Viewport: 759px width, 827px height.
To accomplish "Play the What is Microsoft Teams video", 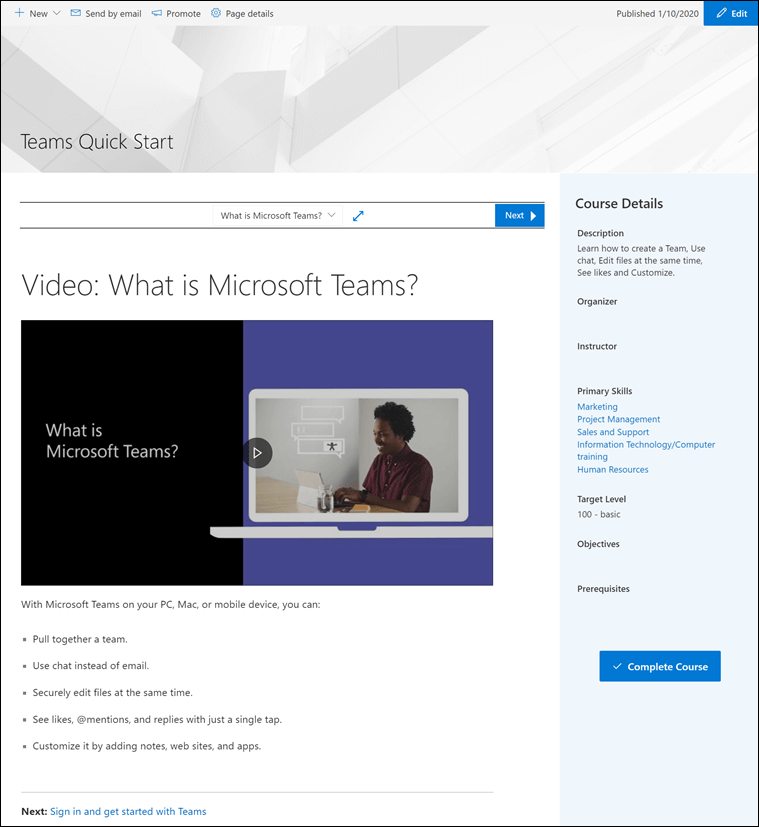I will click(257, 453).
